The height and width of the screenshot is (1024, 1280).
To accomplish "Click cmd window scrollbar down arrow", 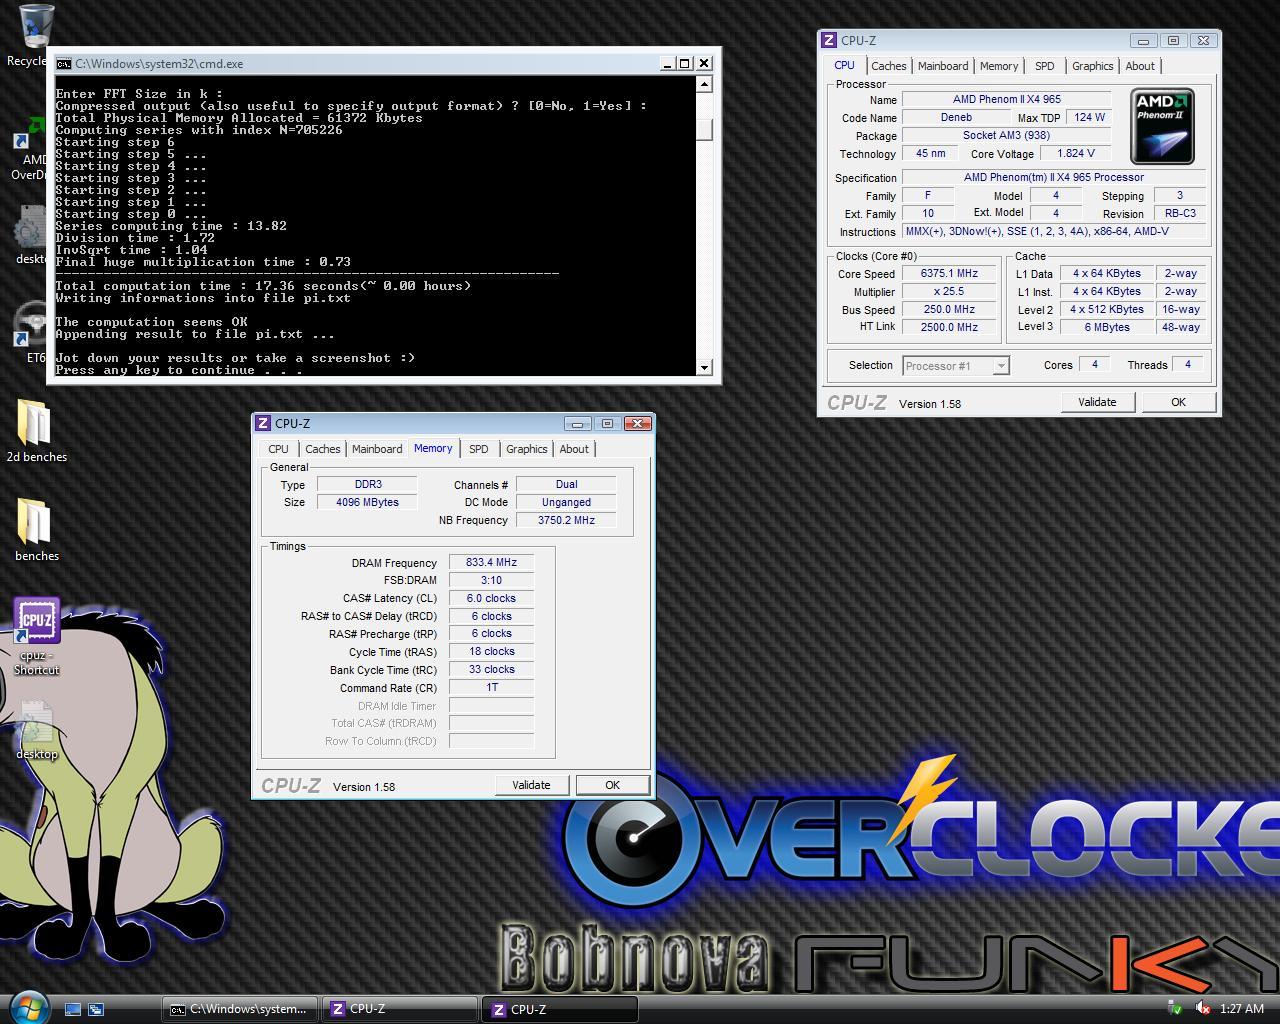I will [x=704, y=367].
